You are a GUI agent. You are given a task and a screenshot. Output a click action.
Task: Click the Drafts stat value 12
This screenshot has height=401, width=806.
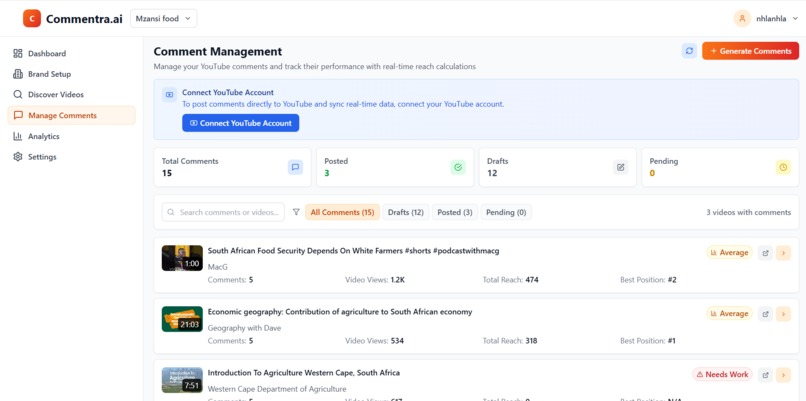click(492, 173)
